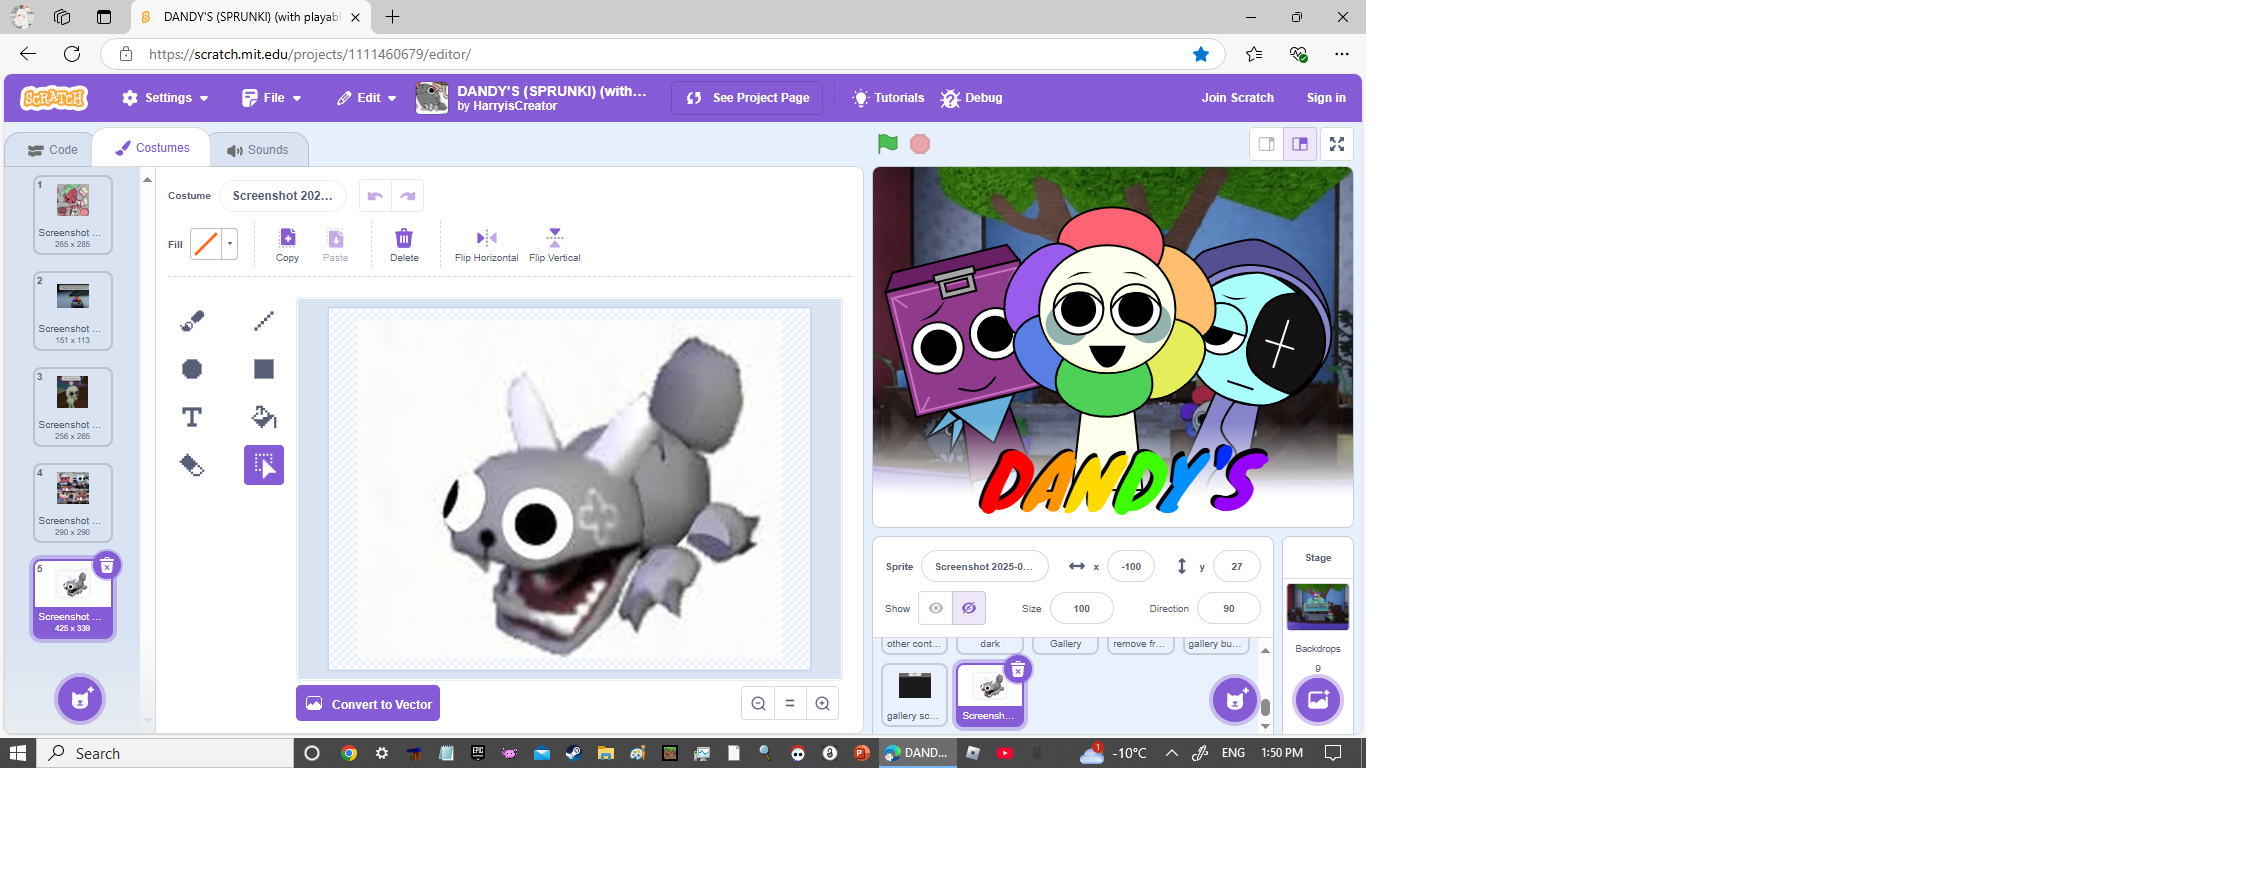2252x892 pixels.
Task: Click the Sign in link
Action: tap(1326, 98)
